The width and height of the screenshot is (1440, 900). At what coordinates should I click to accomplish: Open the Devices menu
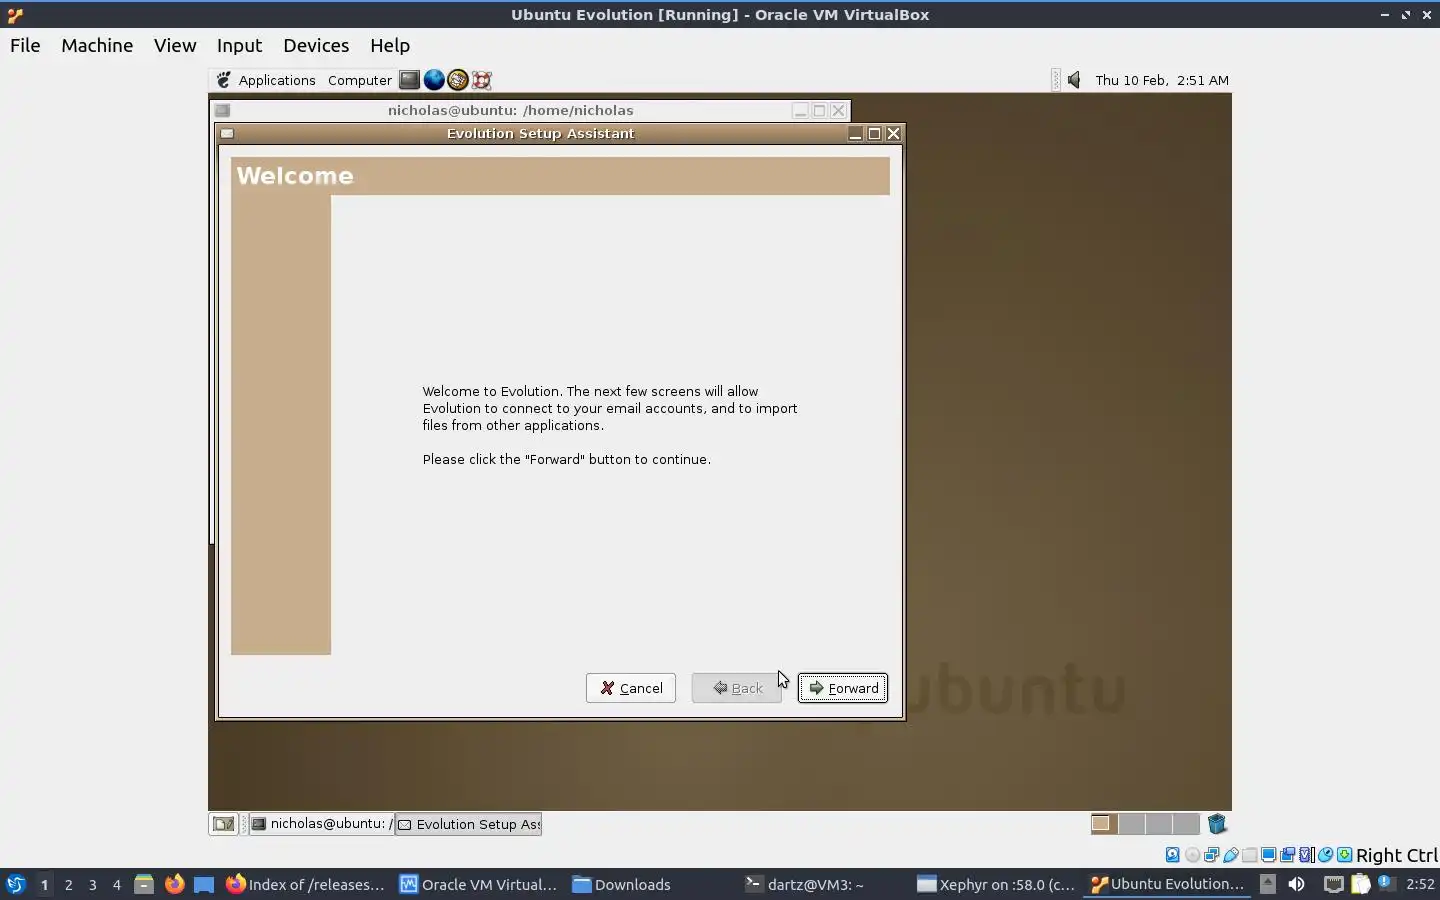(x=316, y=45)
